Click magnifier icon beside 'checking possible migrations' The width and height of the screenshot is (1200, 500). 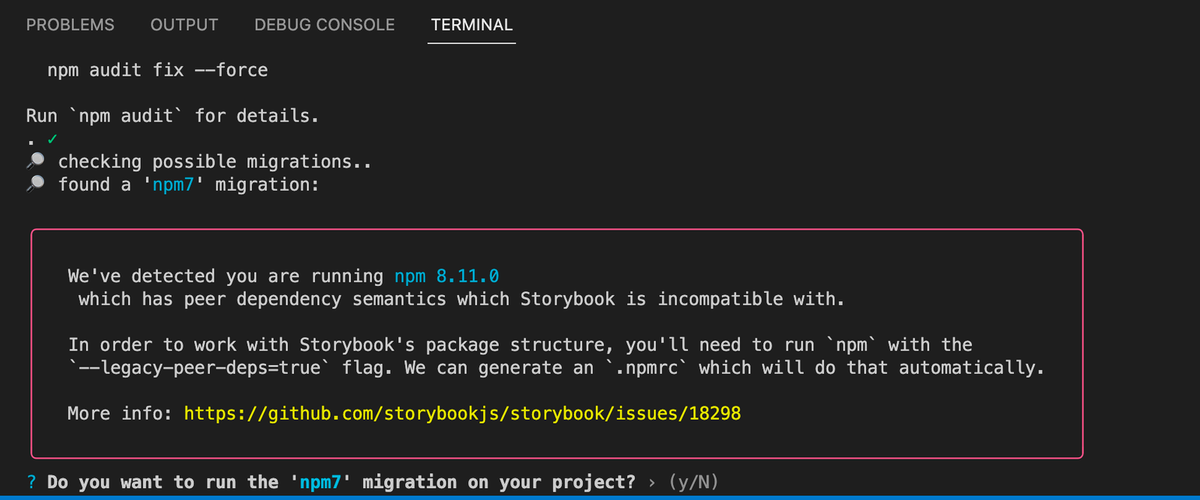[x=35, y=162]
